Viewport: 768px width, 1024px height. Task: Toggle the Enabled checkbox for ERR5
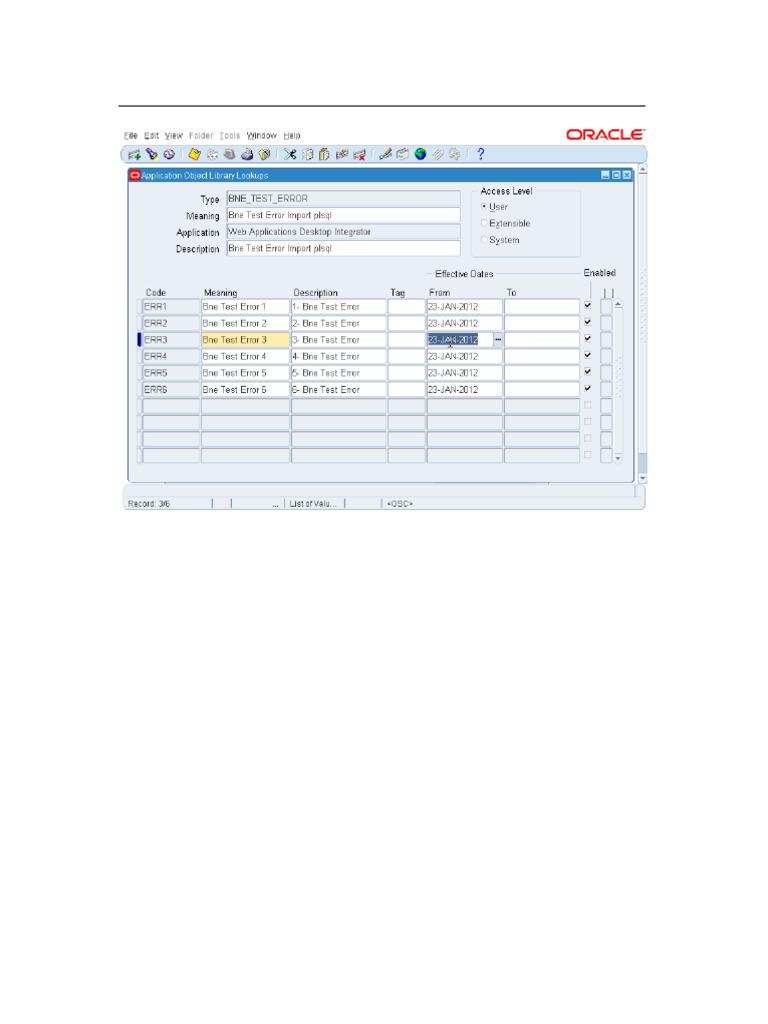[588, 372]
